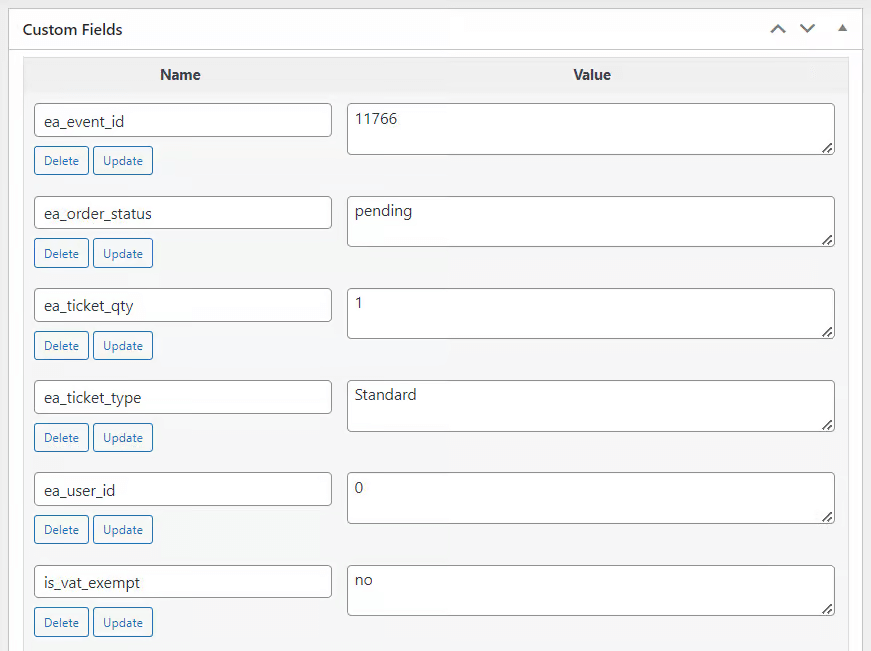Grab resize handle of 11766 textarea
Viewport: 871px width, 651px height.
click(x=827, y=148)
